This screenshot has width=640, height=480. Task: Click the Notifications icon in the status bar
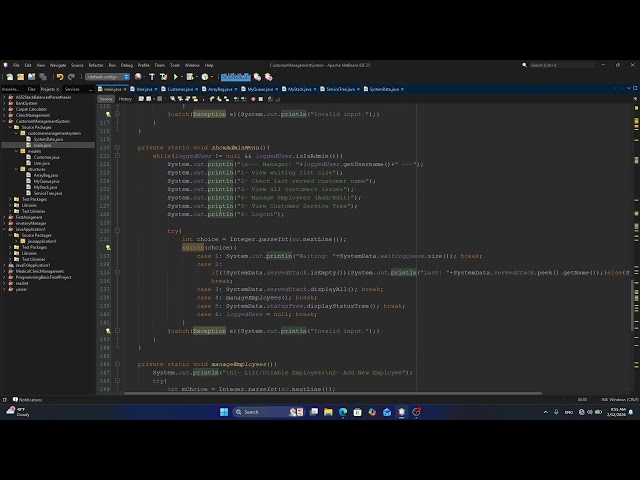[15, 400]
